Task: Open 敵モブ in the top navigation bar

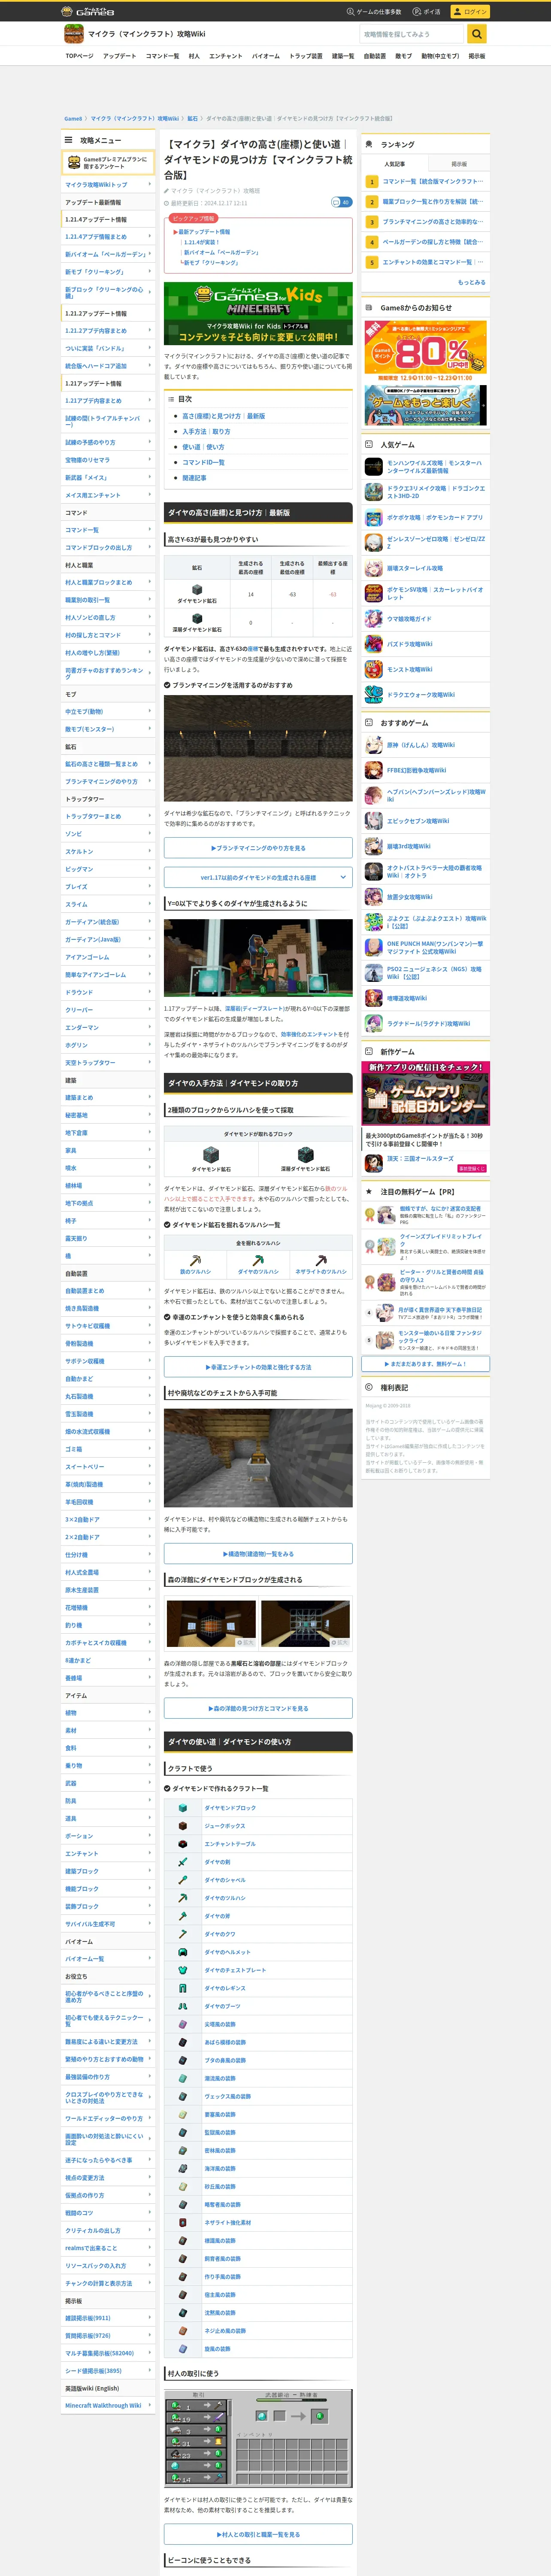Action: (x=403, y=56)
